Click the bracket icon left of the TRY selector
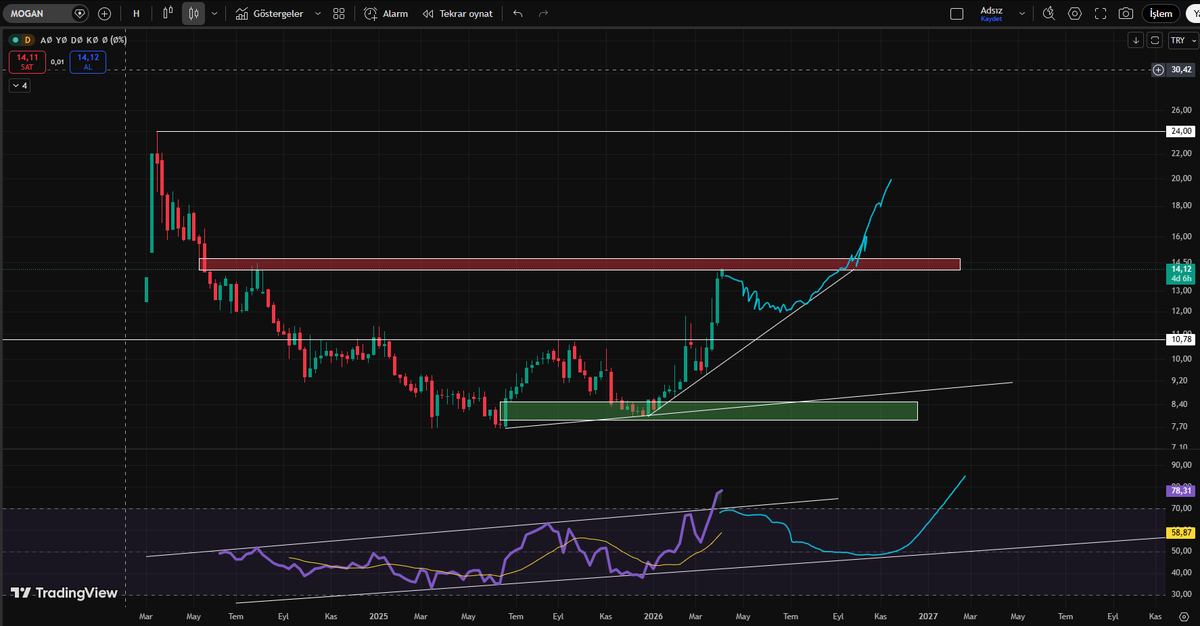Viewport: 1200px width, 626px height. (x=1155, y=40)
